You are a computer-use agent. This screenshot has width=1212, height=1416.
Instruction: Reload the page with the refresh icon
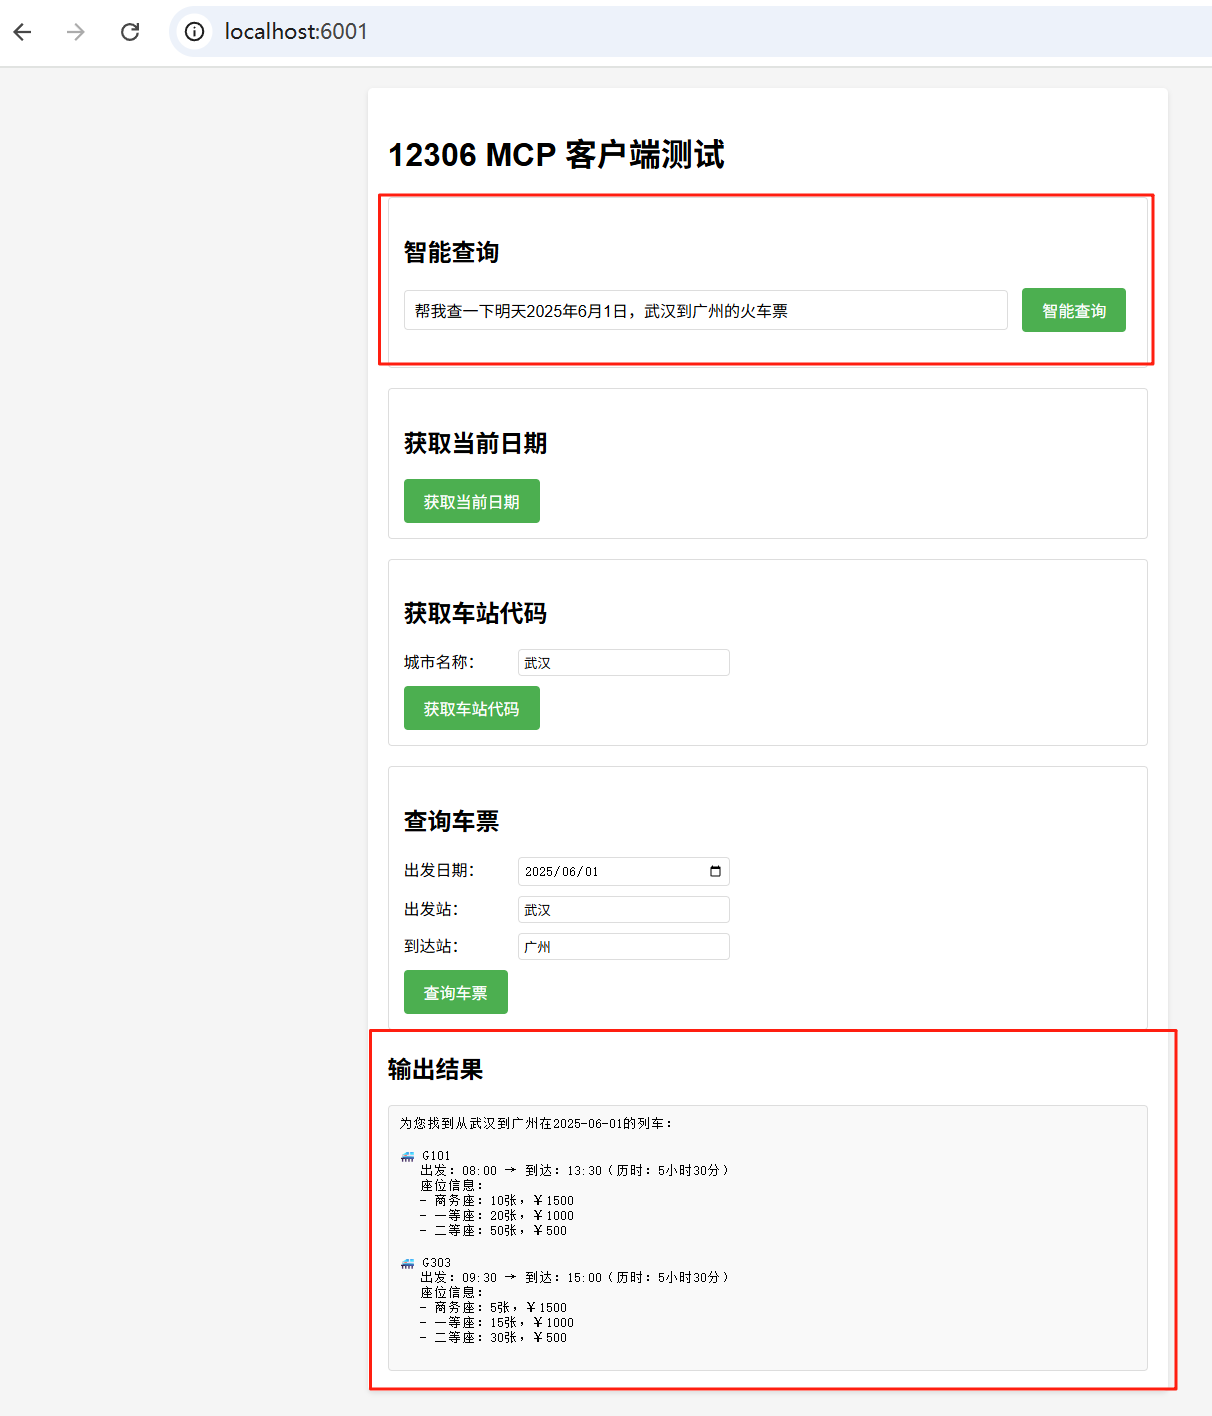pyautogui.click(x=130, y=32)
